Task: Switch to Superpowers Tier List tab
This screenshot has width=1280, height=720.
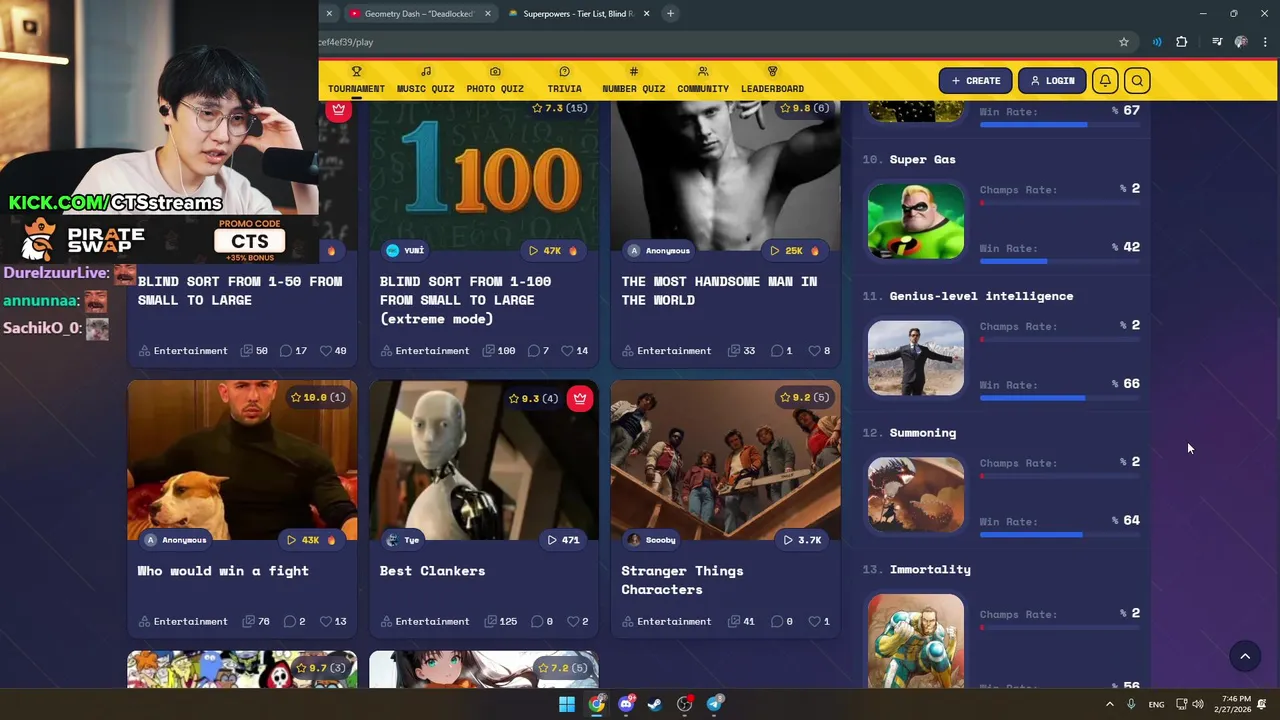Action: 578,14
